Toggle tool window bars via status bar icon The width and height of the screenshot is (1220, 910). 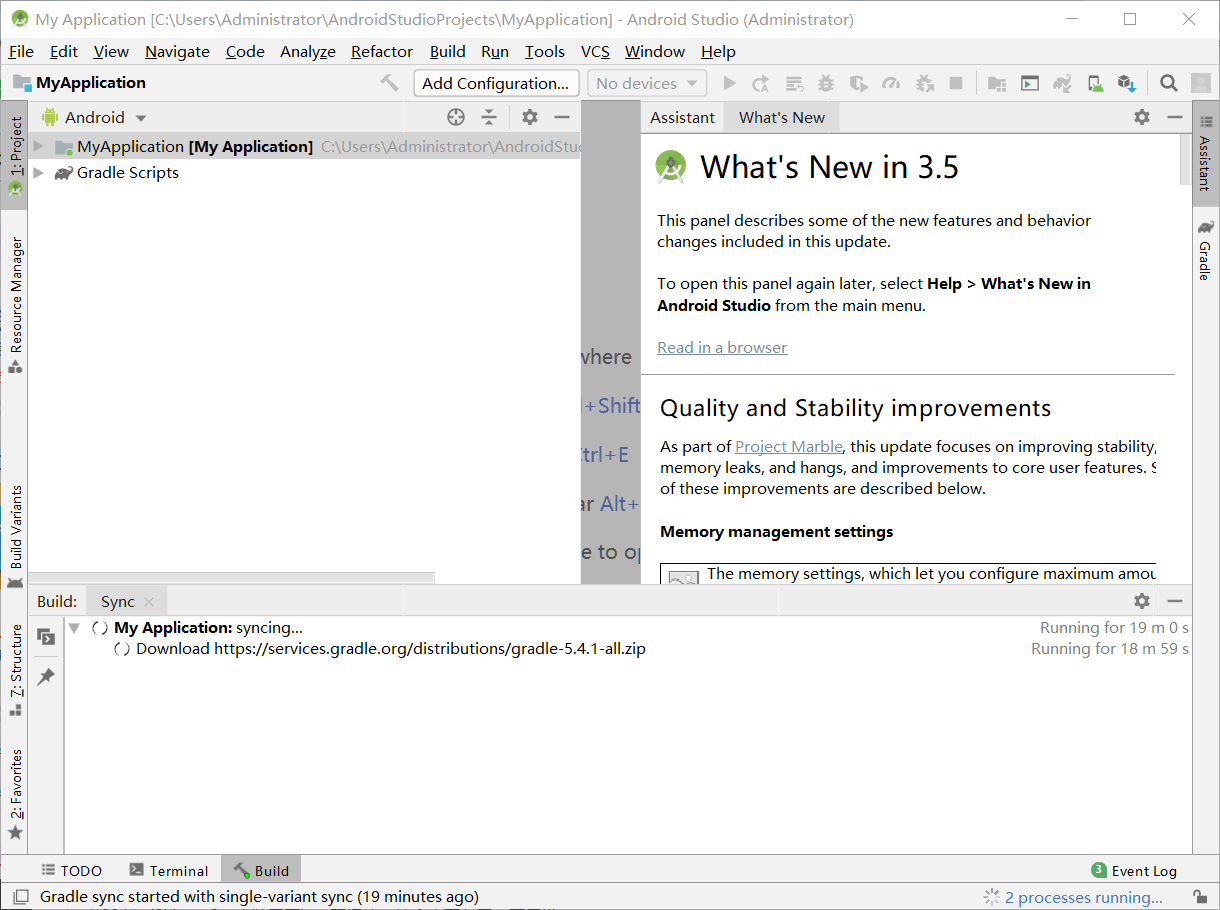20,897
